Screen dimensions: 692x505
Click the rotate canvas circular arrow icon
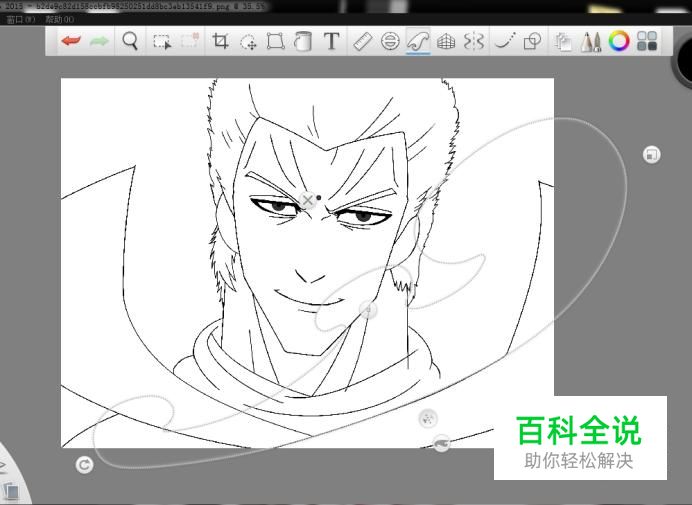(84, 465)
